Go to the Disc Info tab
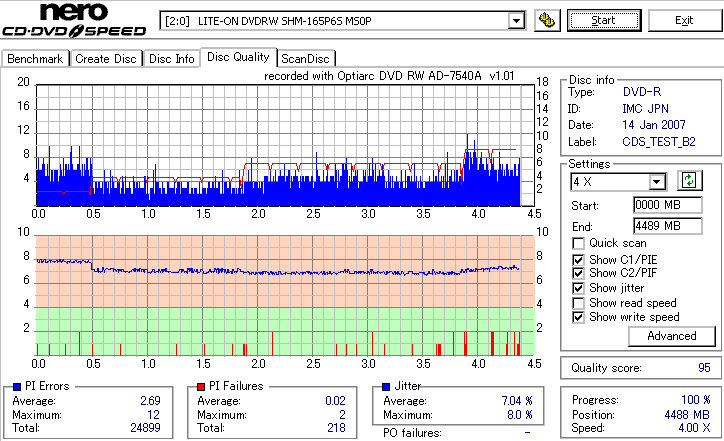The image size is (724, 441). tap(172, 59)
